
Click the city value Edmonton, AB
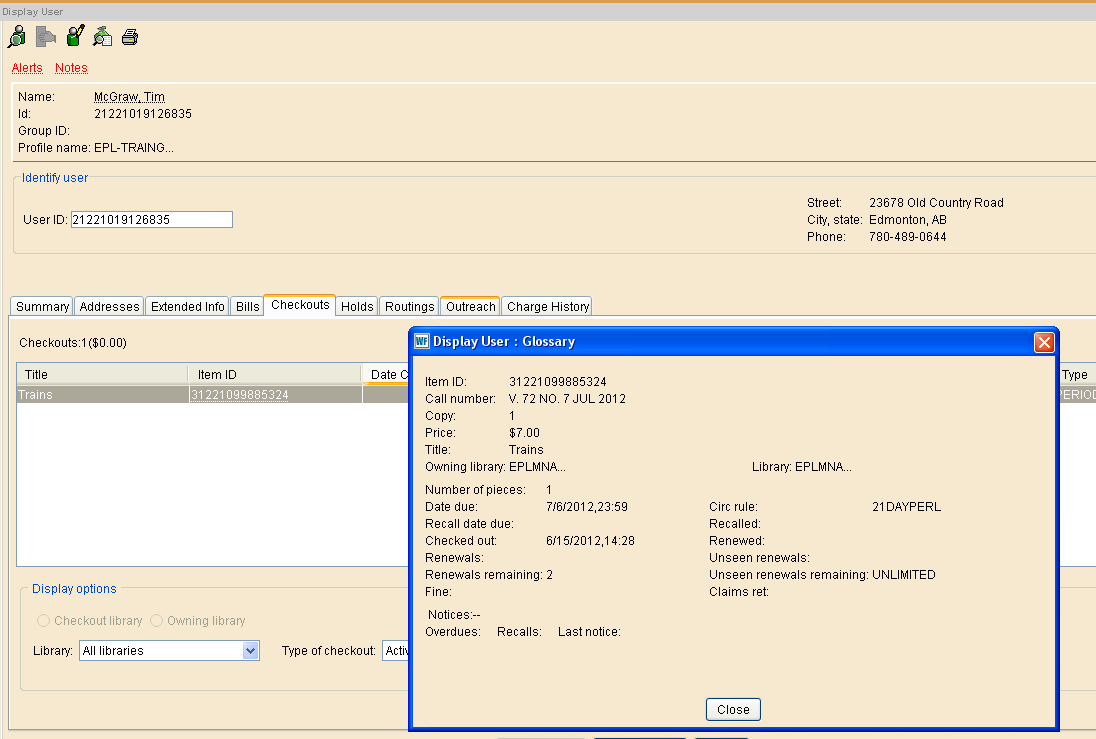click(x=907, y=220)
